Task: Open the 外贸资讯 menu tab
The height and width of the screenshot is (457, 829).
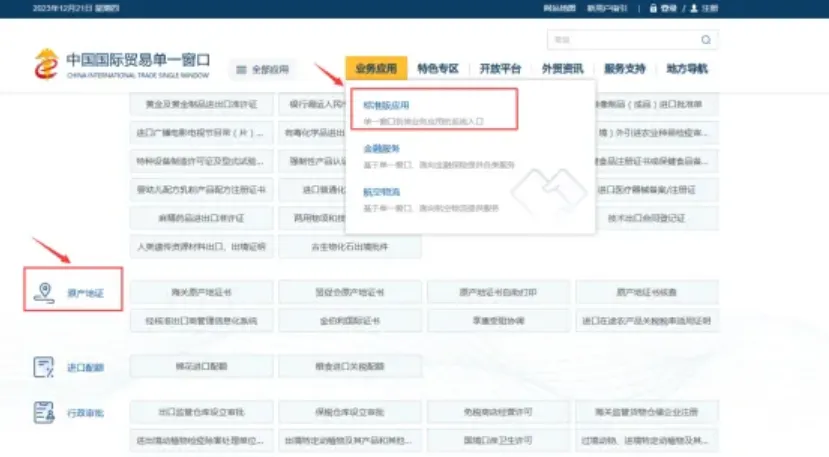Action: click(563, 69)
